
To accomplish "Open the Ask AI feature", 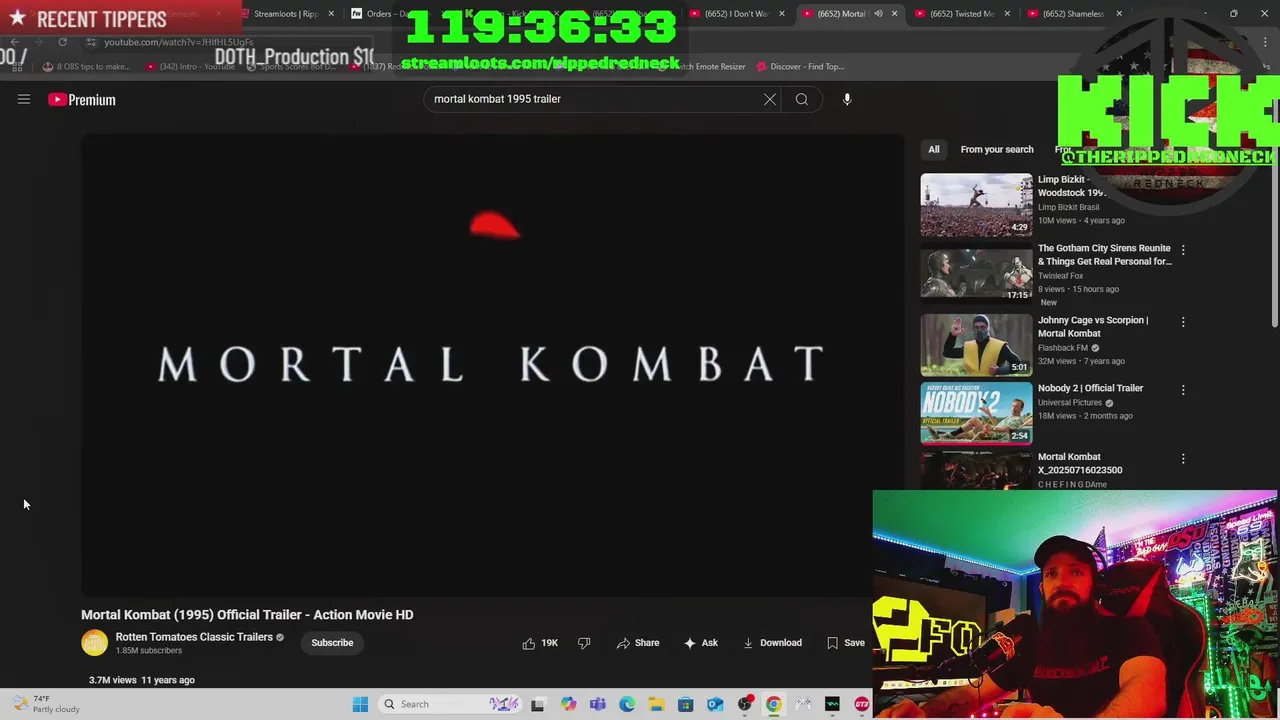I will (700, 643).
